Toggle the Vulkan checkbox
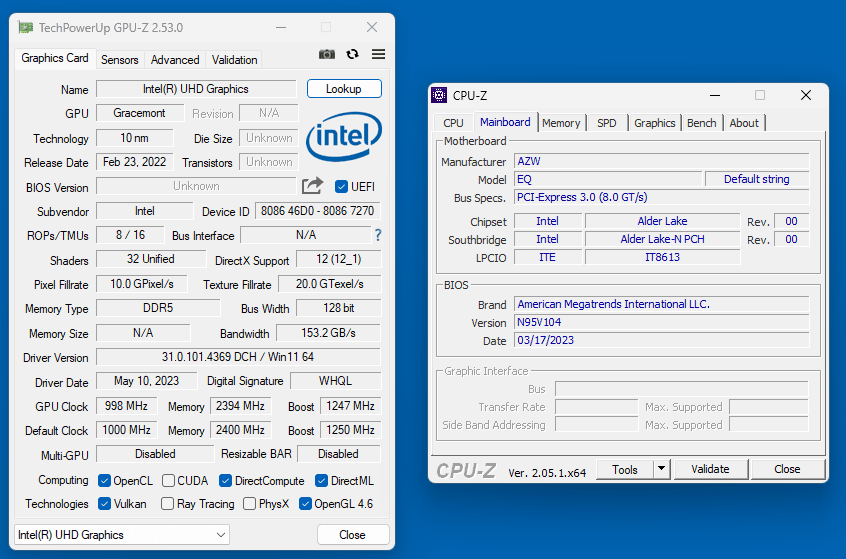Viewport: 846px width, 559px height. (104, 503)
